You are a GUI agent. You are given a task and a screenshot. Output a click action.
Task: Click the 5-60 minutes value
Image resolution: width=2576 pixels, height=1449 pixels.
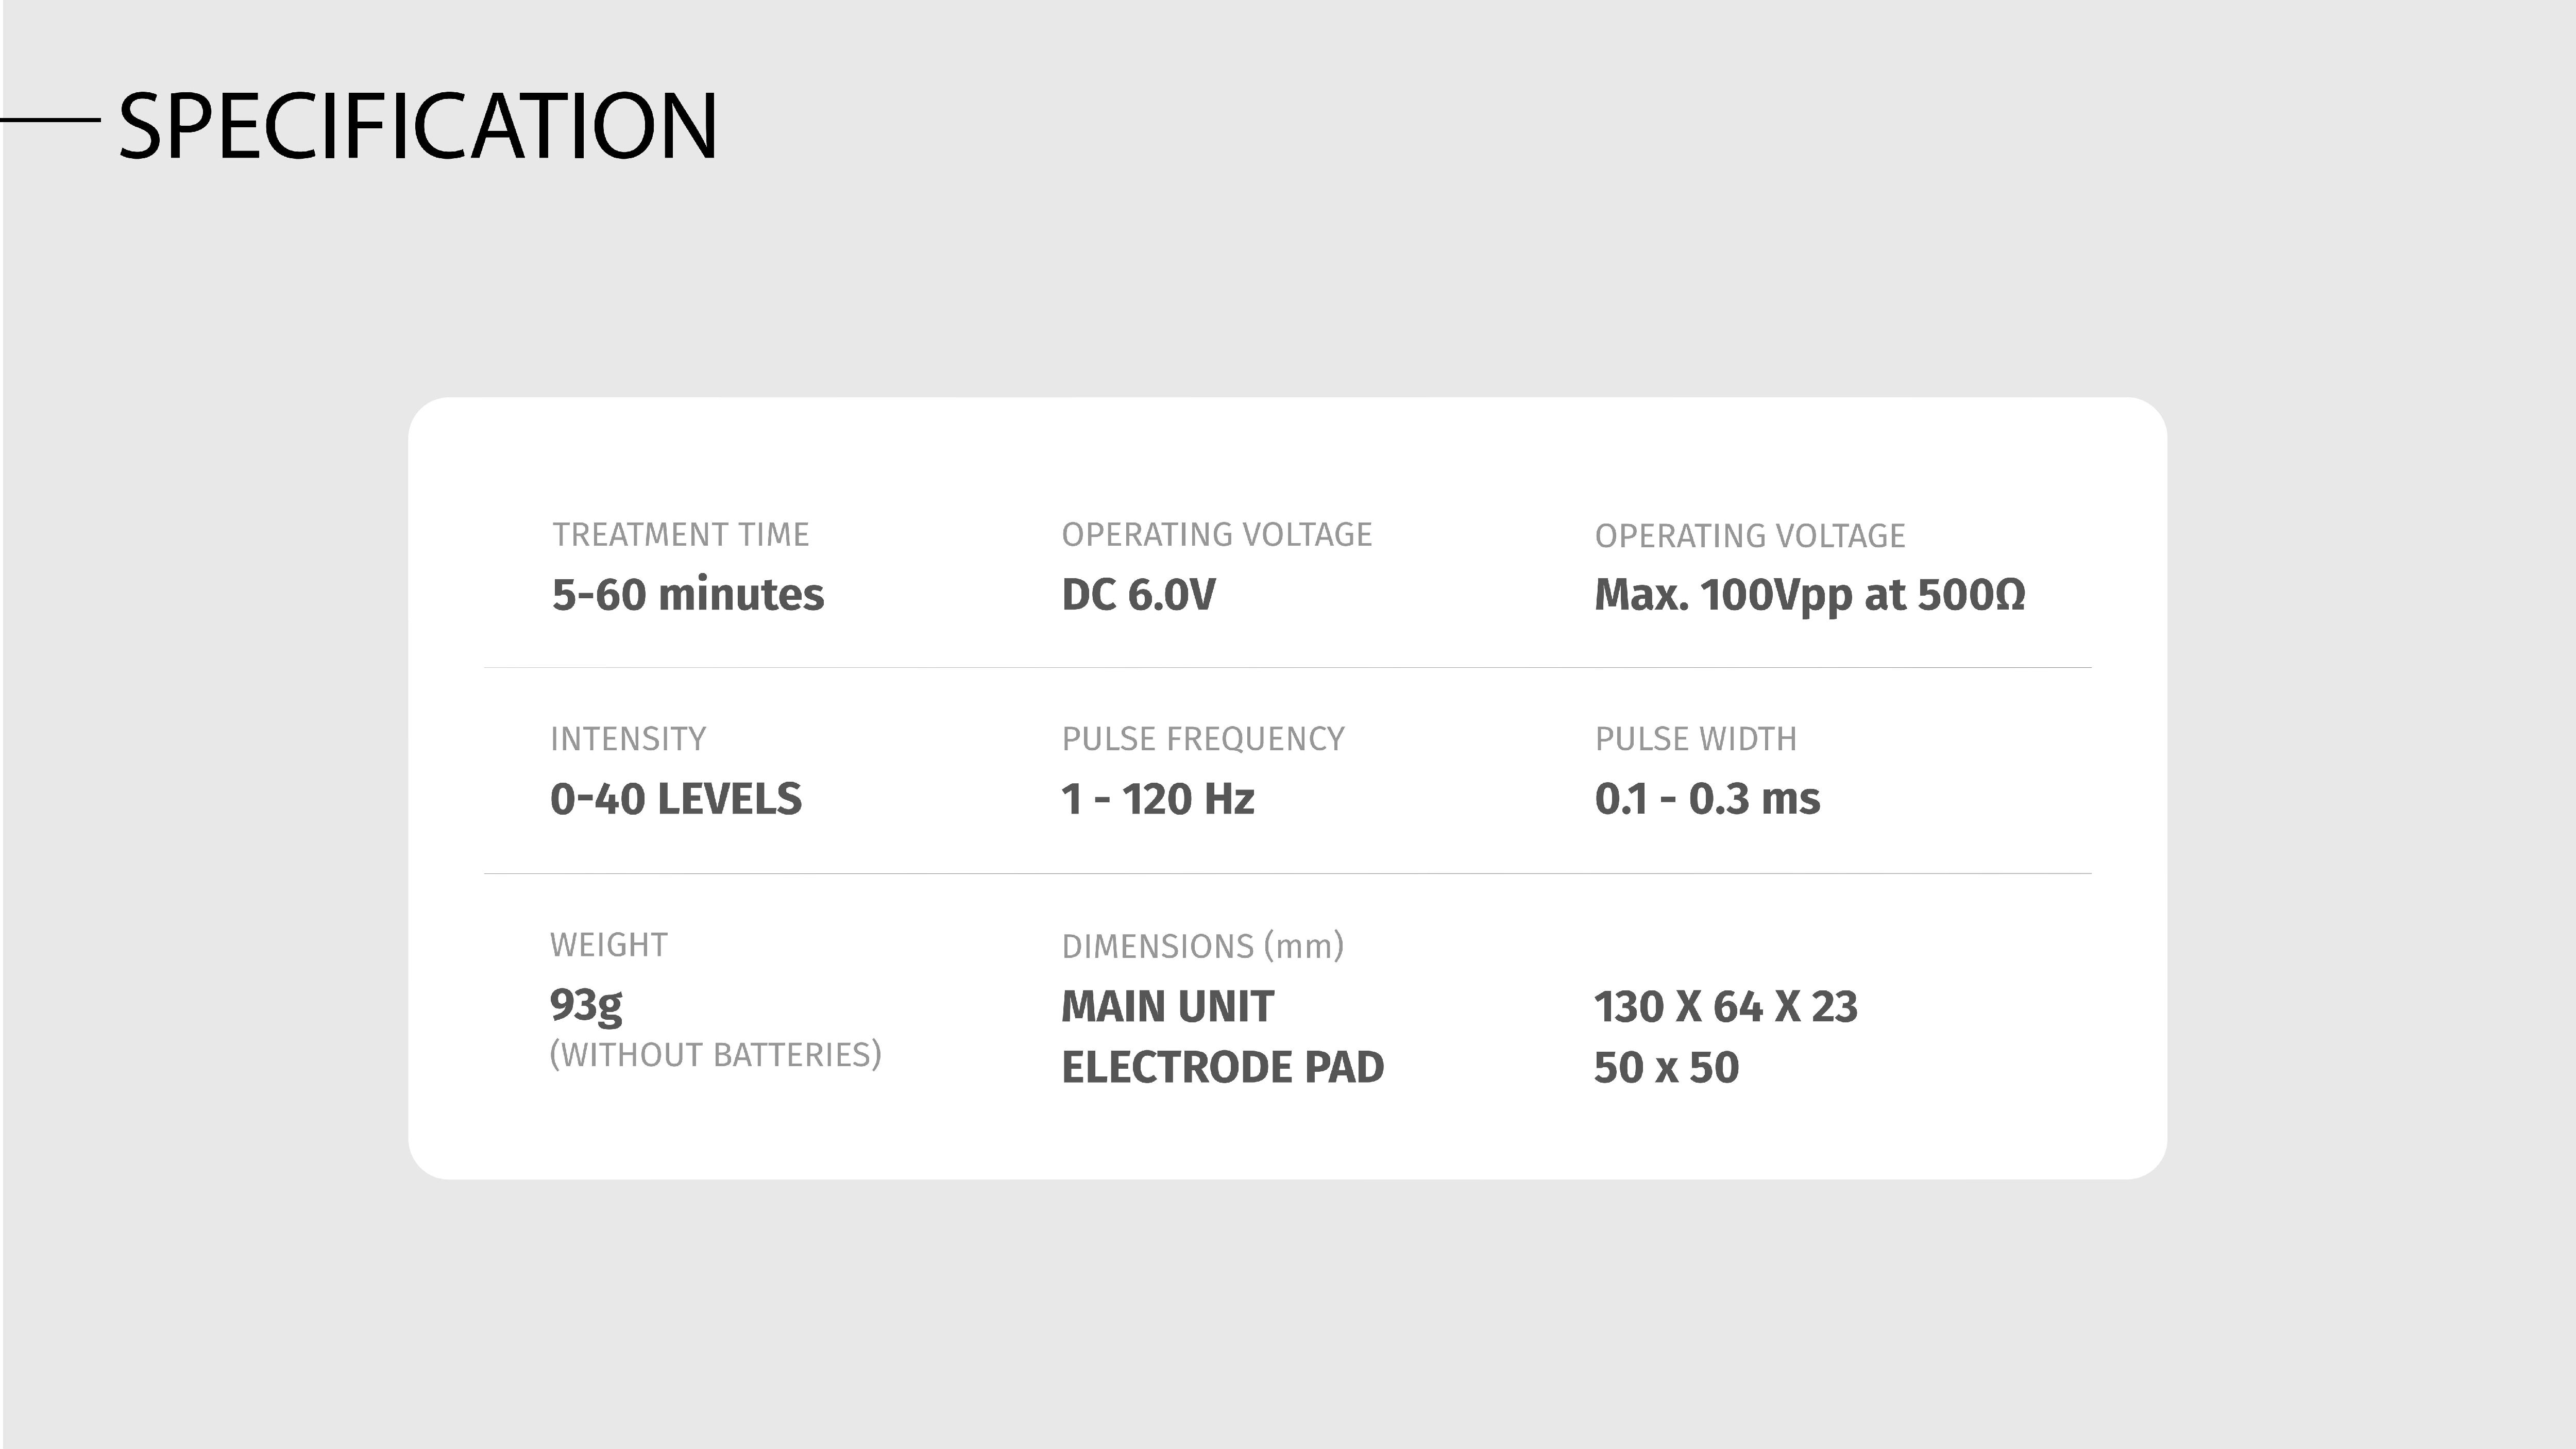pyautogui.click(x=688, y=594)
